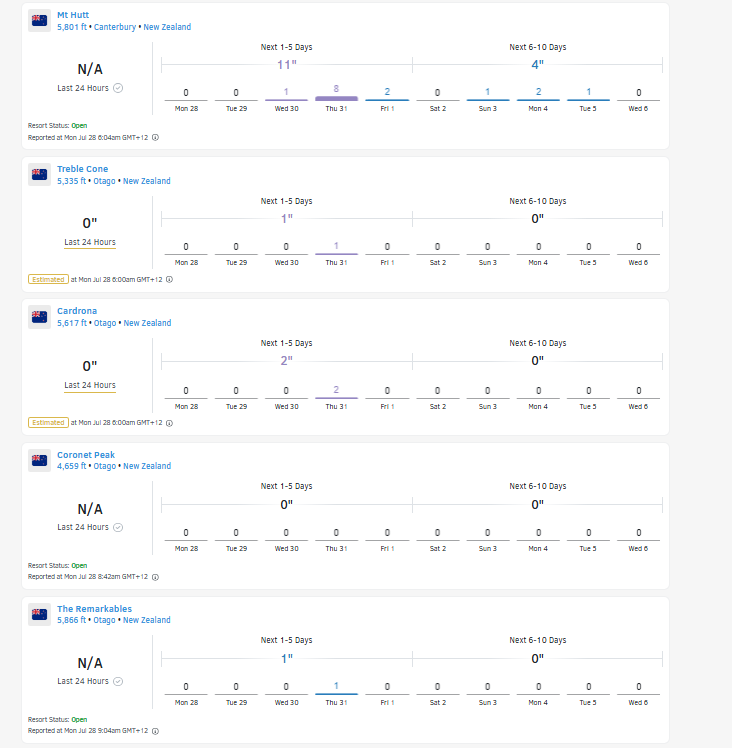Screen dimensions: 732x748
Task: Open The Remarkables resort link
Action: point(94,609)
